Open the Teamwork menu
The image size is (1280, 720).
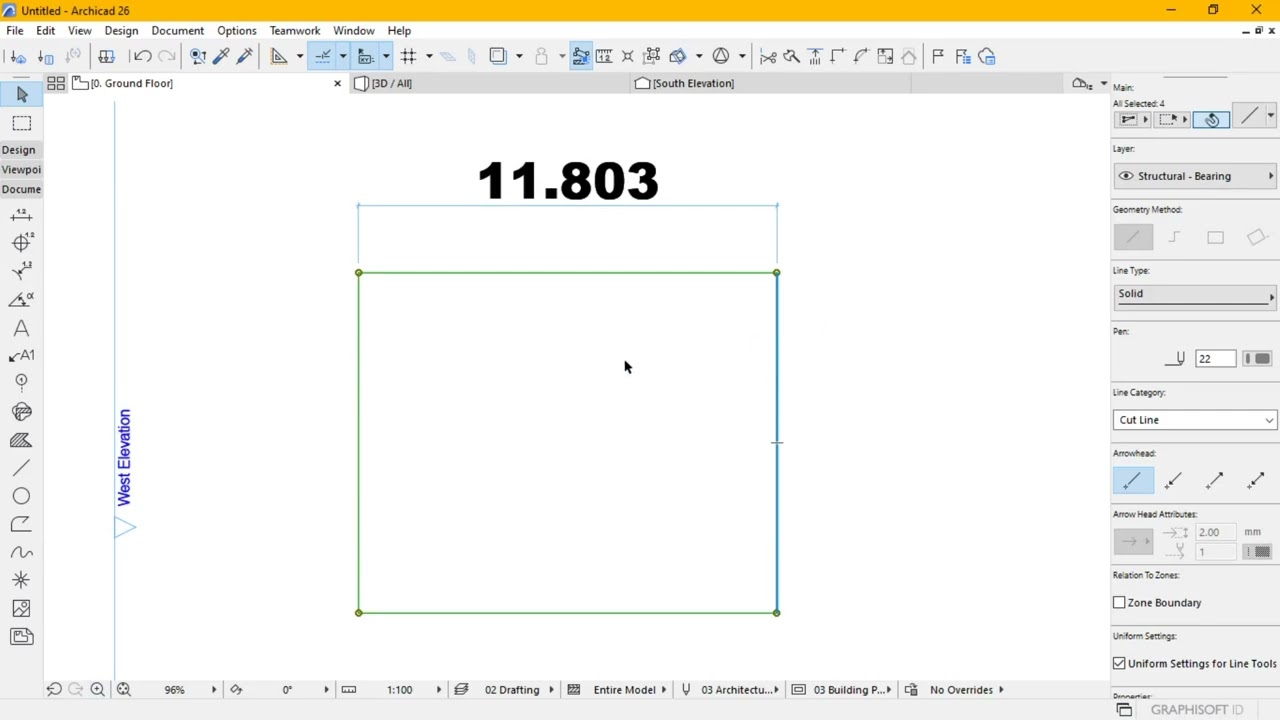tap(294, 30)
